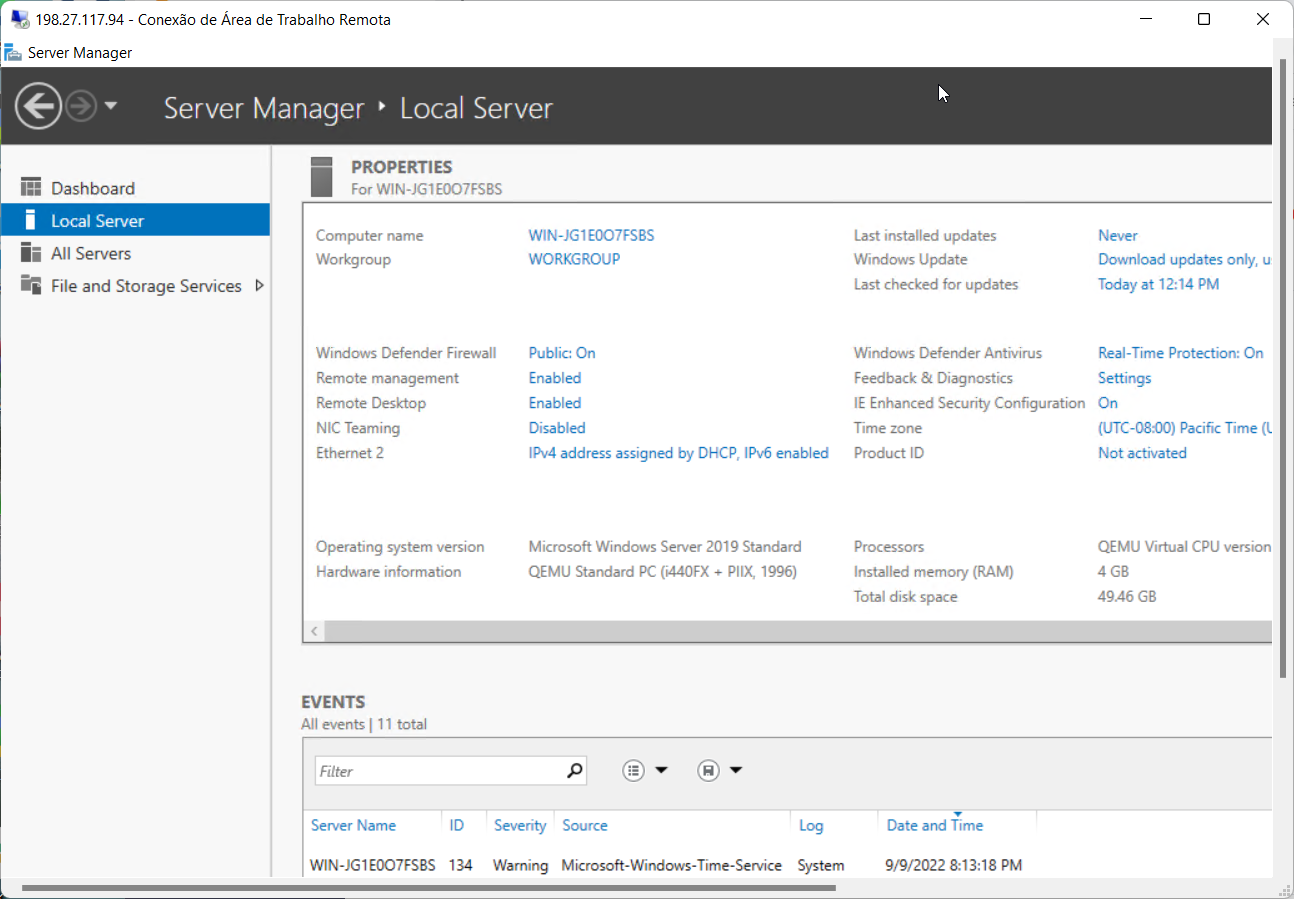Click the save query disk icon
Image resolution: width=1294 pixels, height=899 pixels.
tap(708, 770)
